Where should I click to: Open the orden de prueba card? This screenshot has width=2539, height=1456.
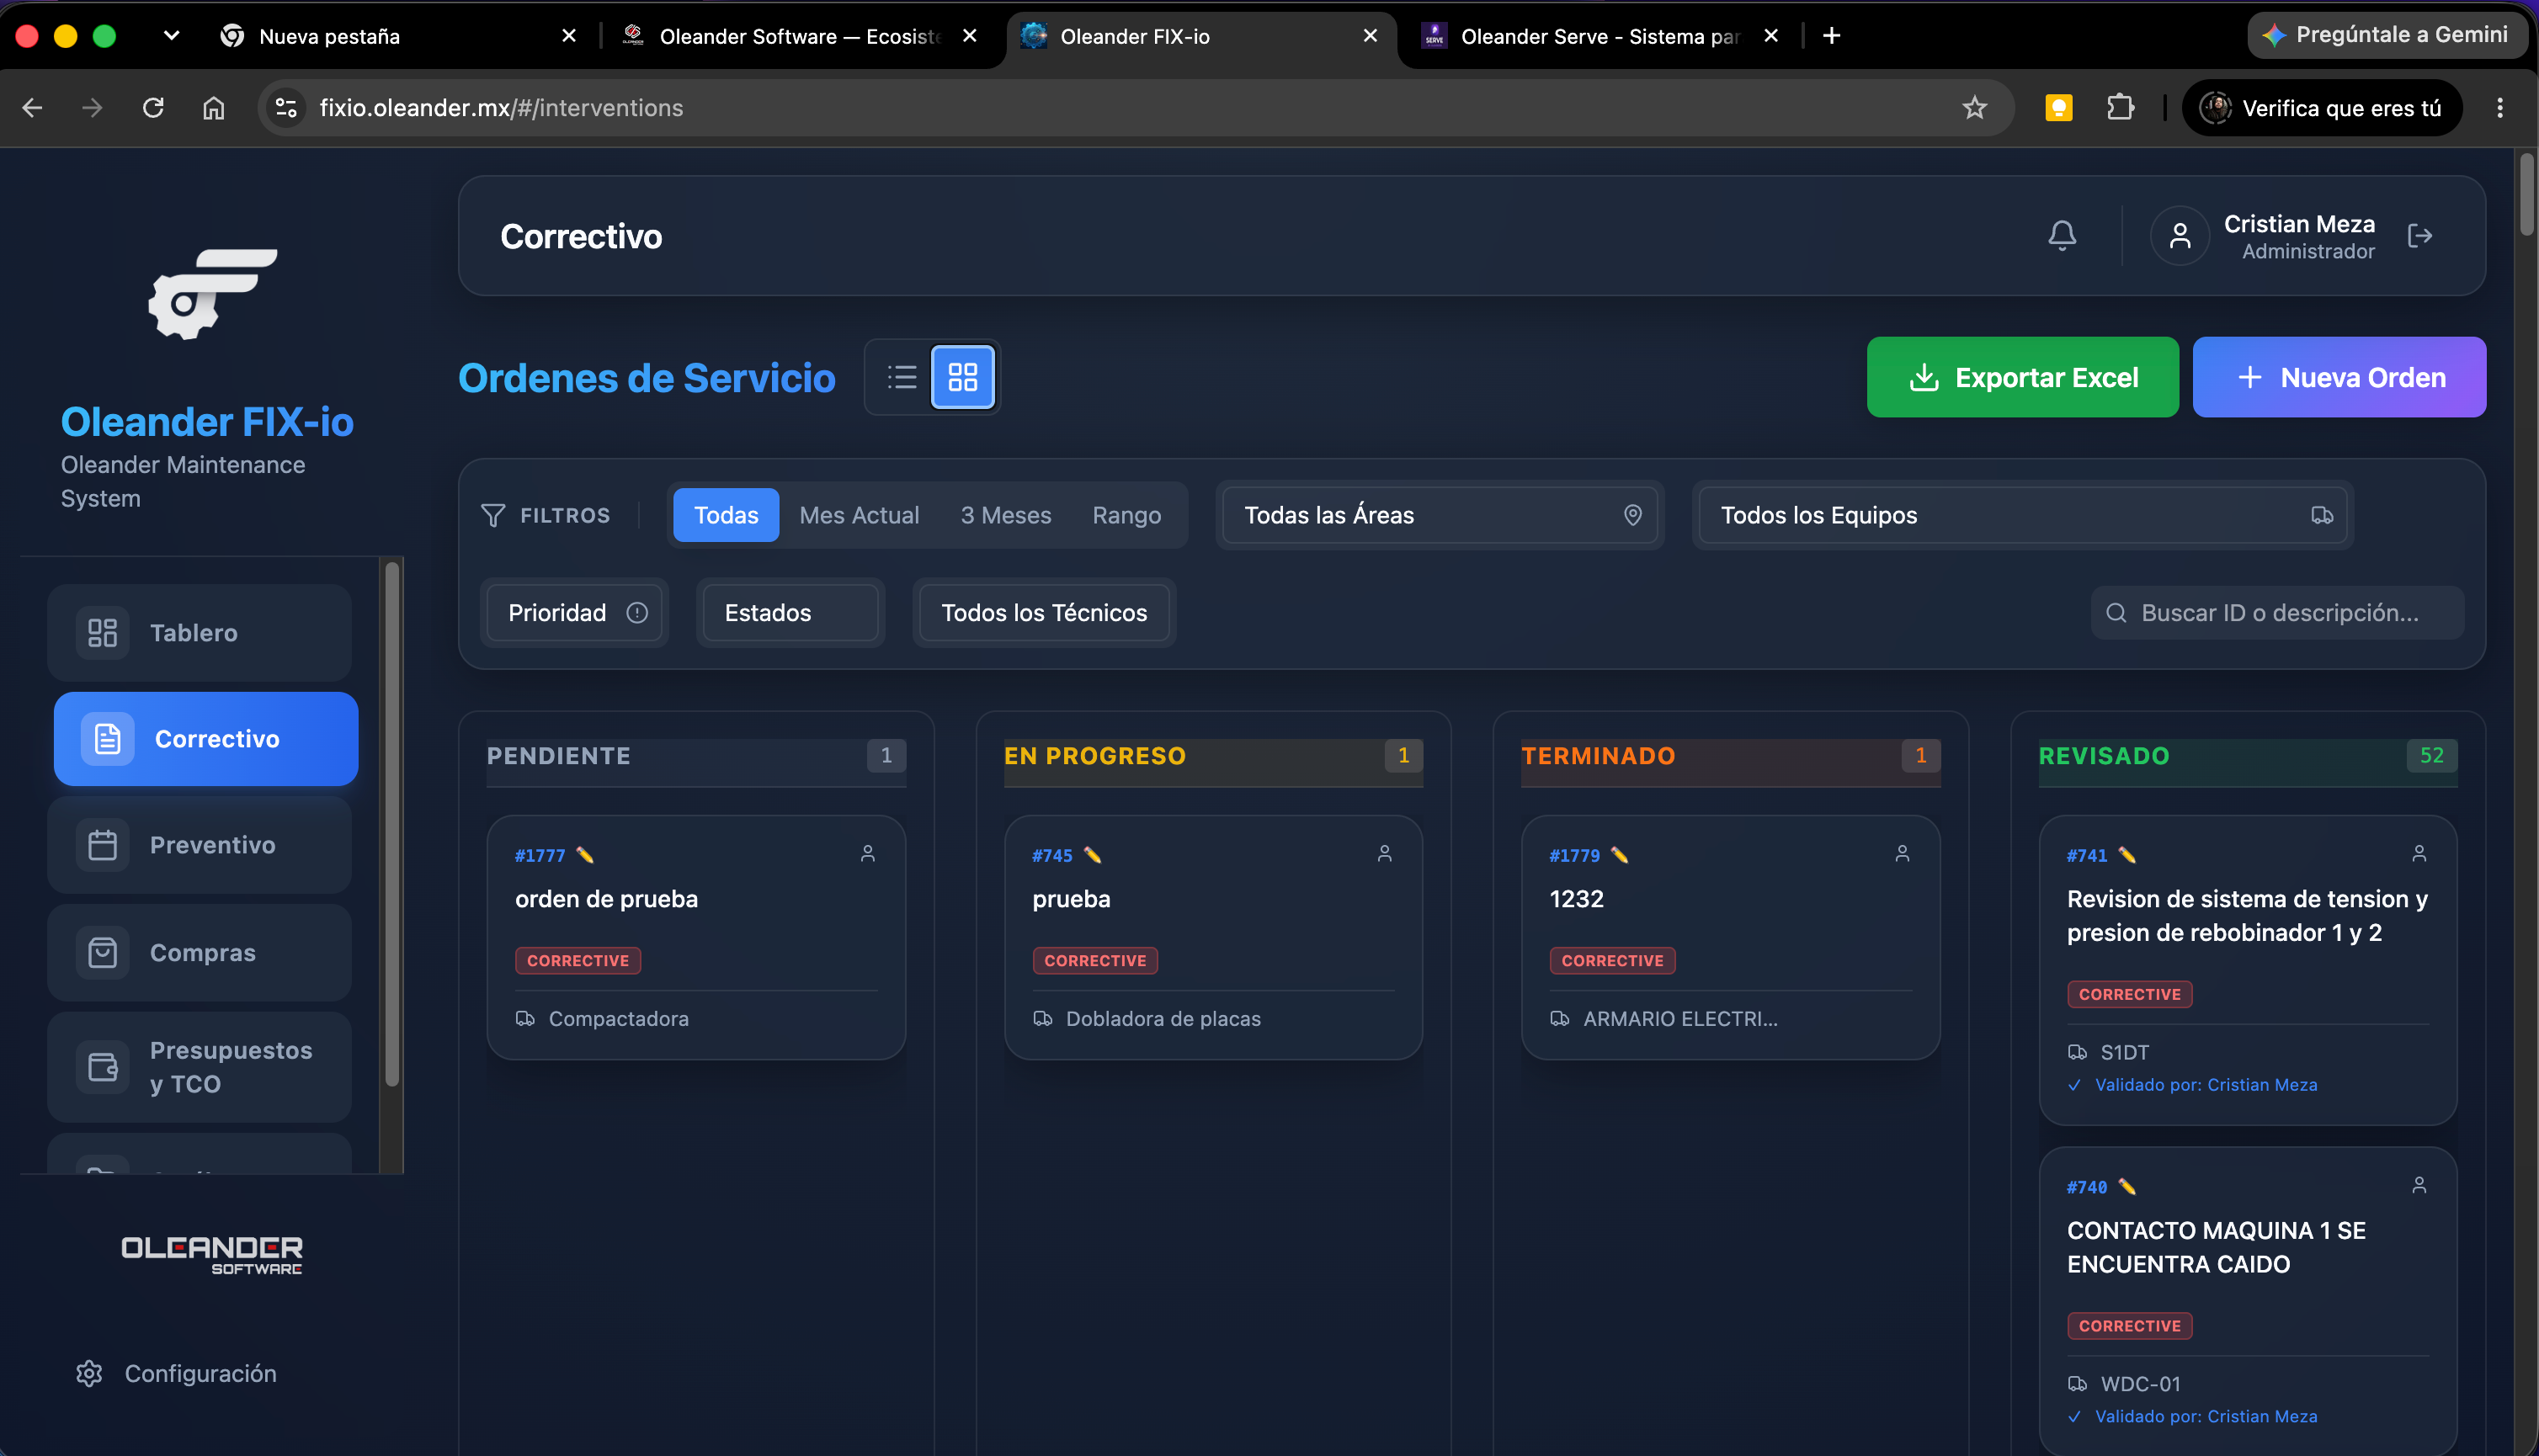point(696,937)
